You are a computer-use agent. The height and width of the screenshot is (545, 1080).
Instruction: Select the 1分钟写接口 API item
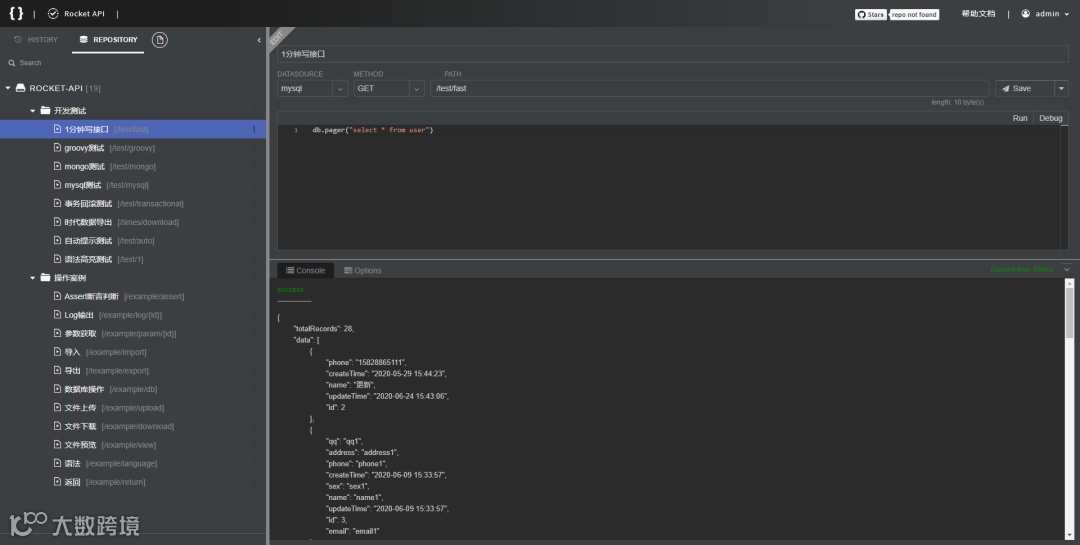132,129
